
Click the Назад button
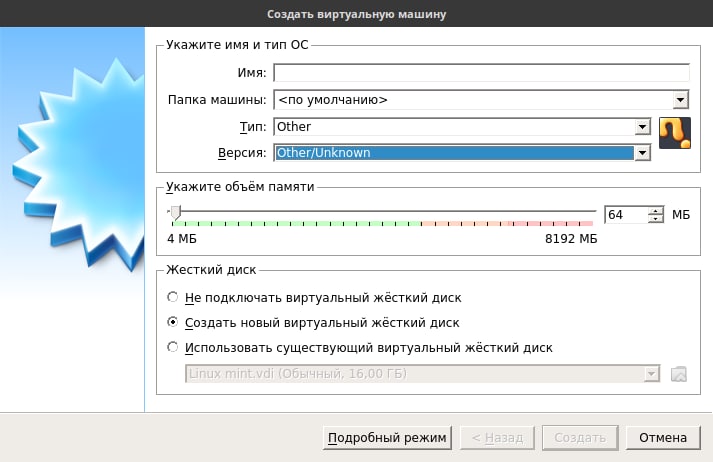point(497,437)
